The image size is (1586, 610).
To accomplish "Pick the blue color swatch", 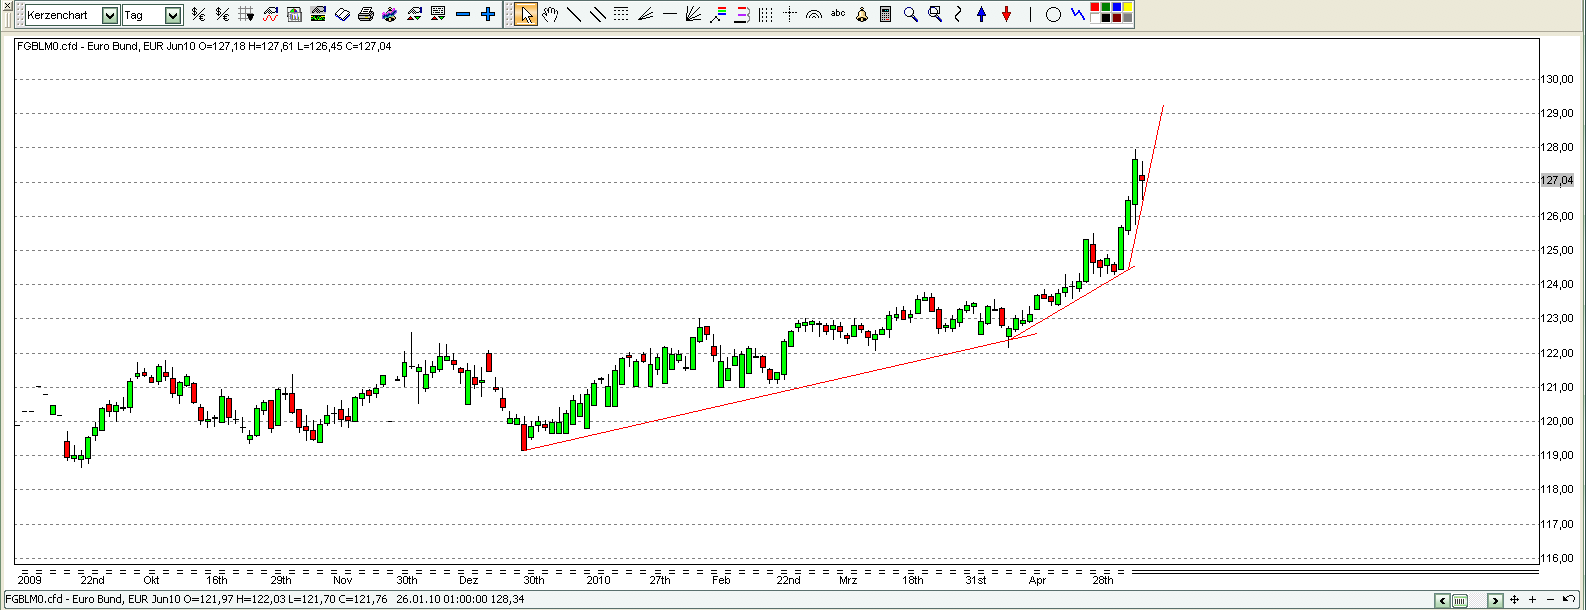I will coord(1117,8).
